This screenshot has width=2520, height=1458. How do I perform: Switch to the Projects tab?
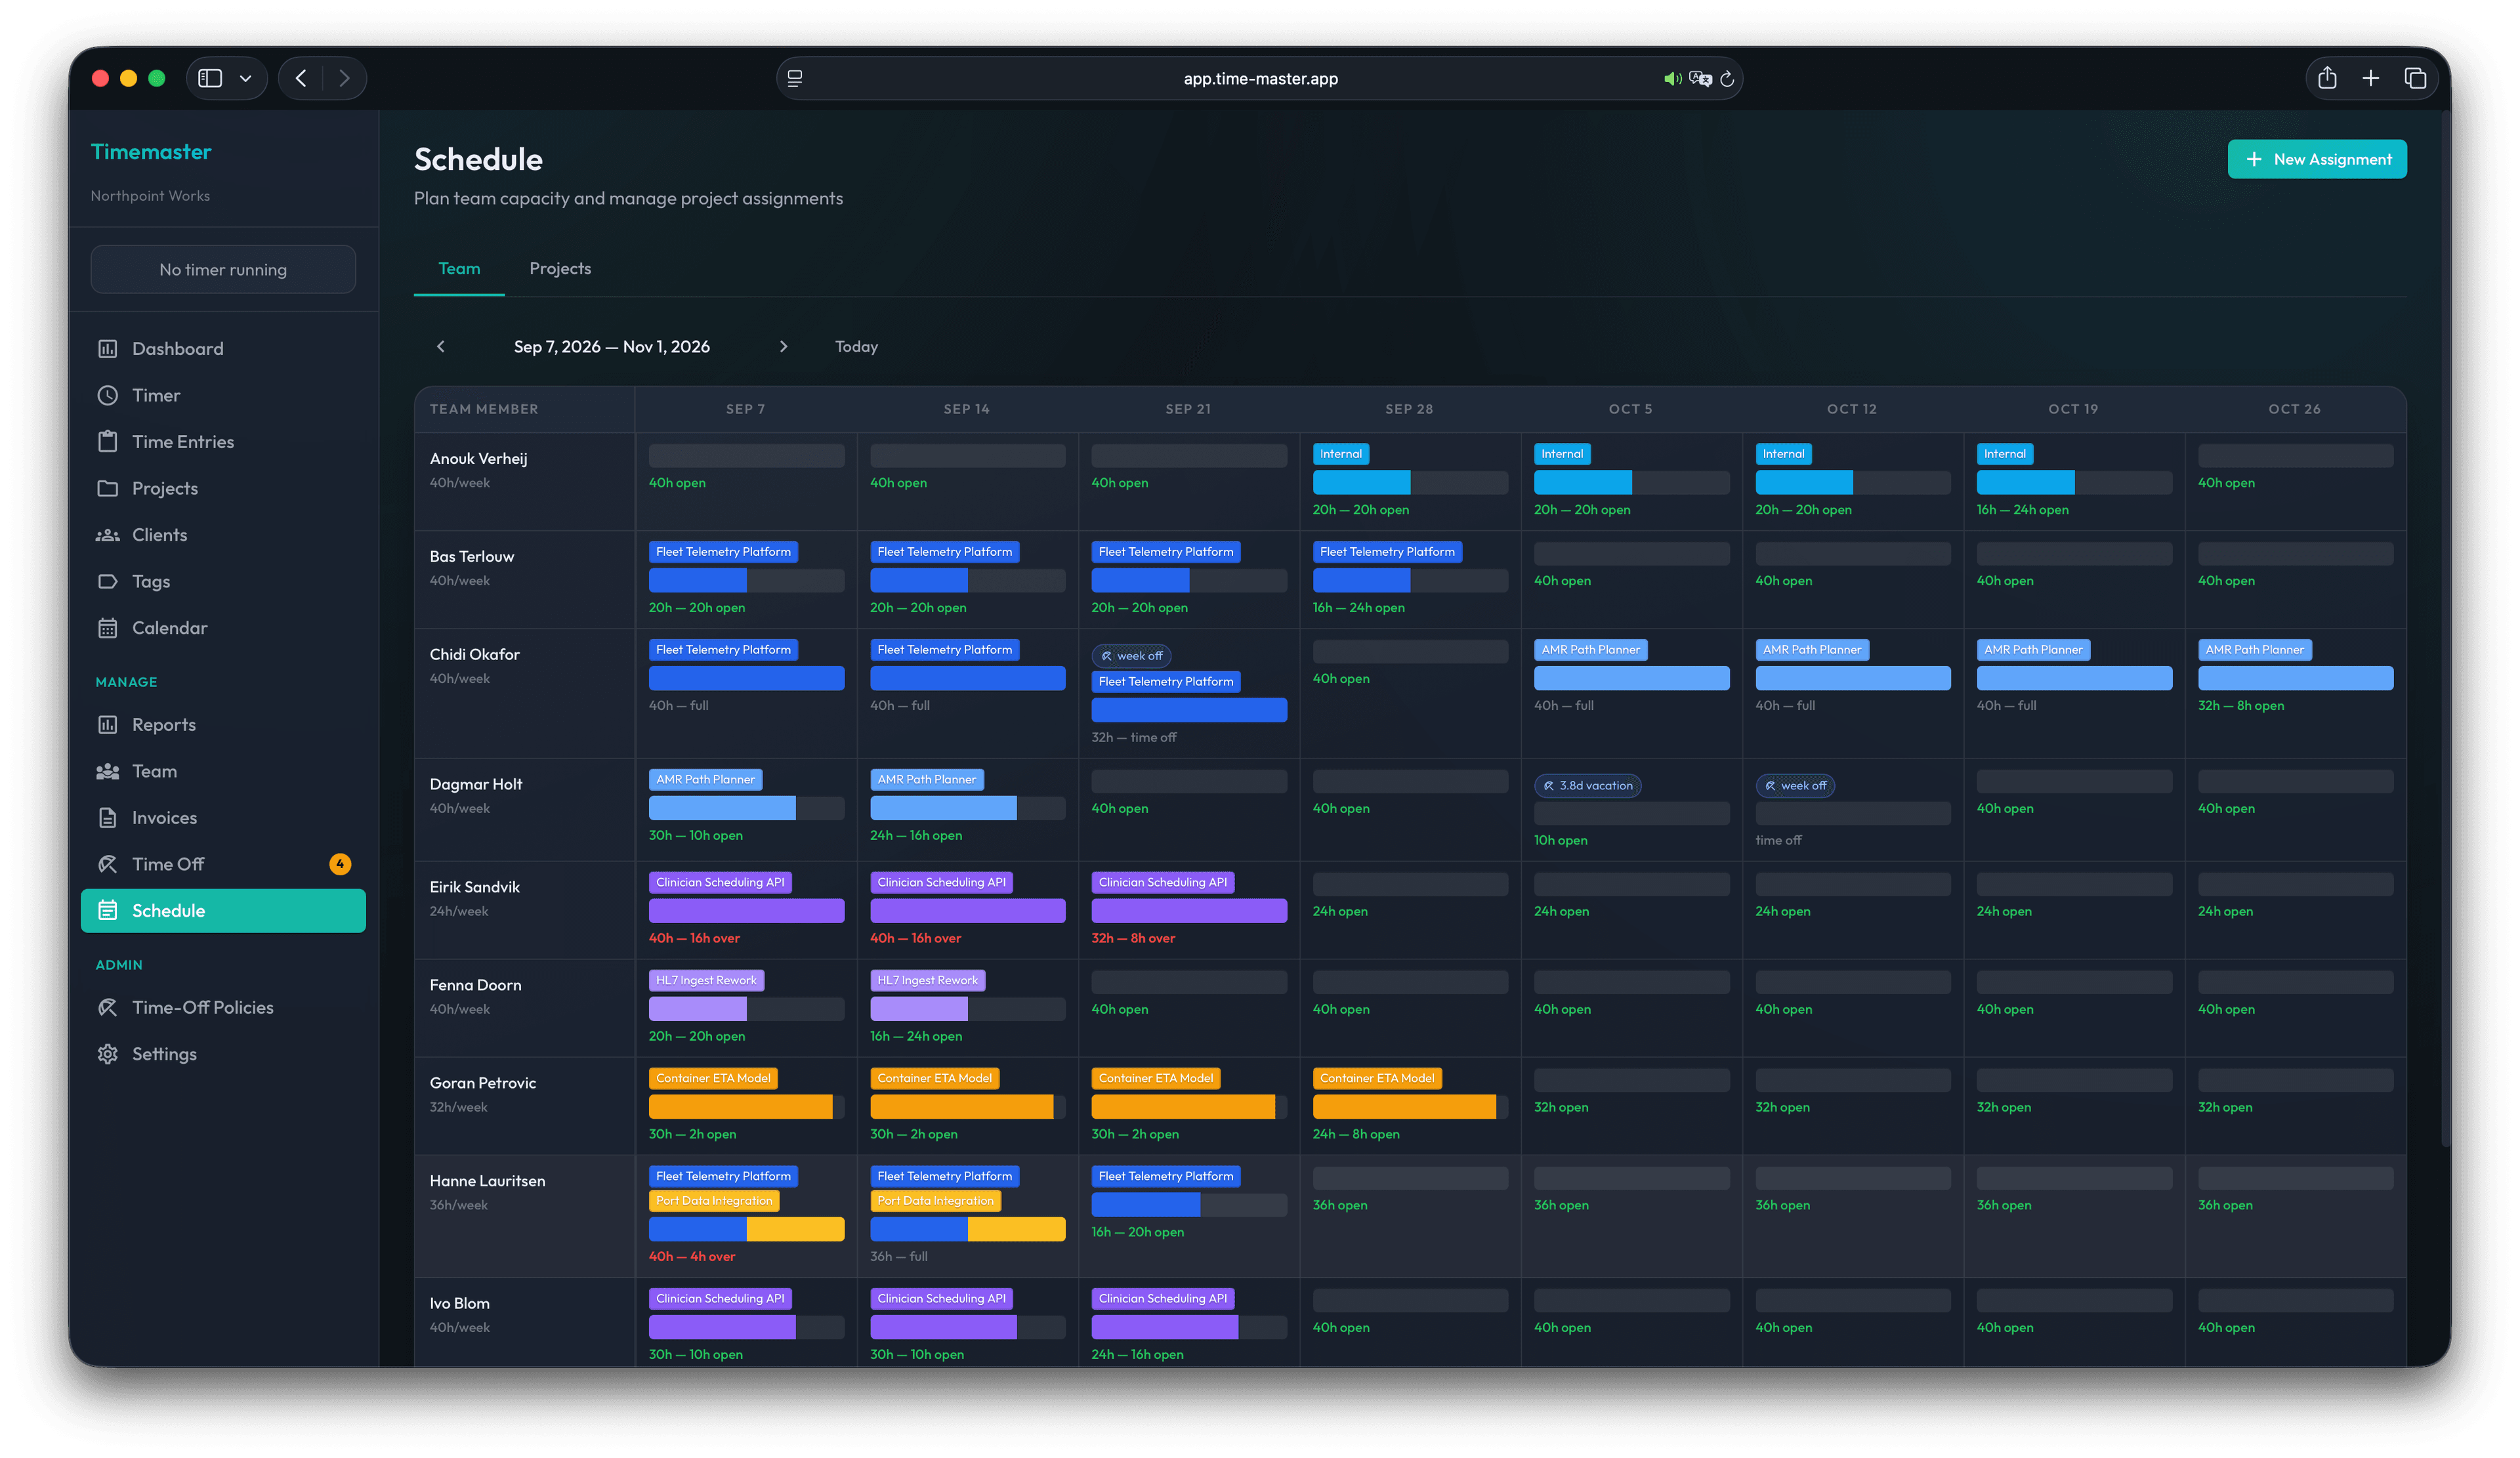(x=560, y=268)
